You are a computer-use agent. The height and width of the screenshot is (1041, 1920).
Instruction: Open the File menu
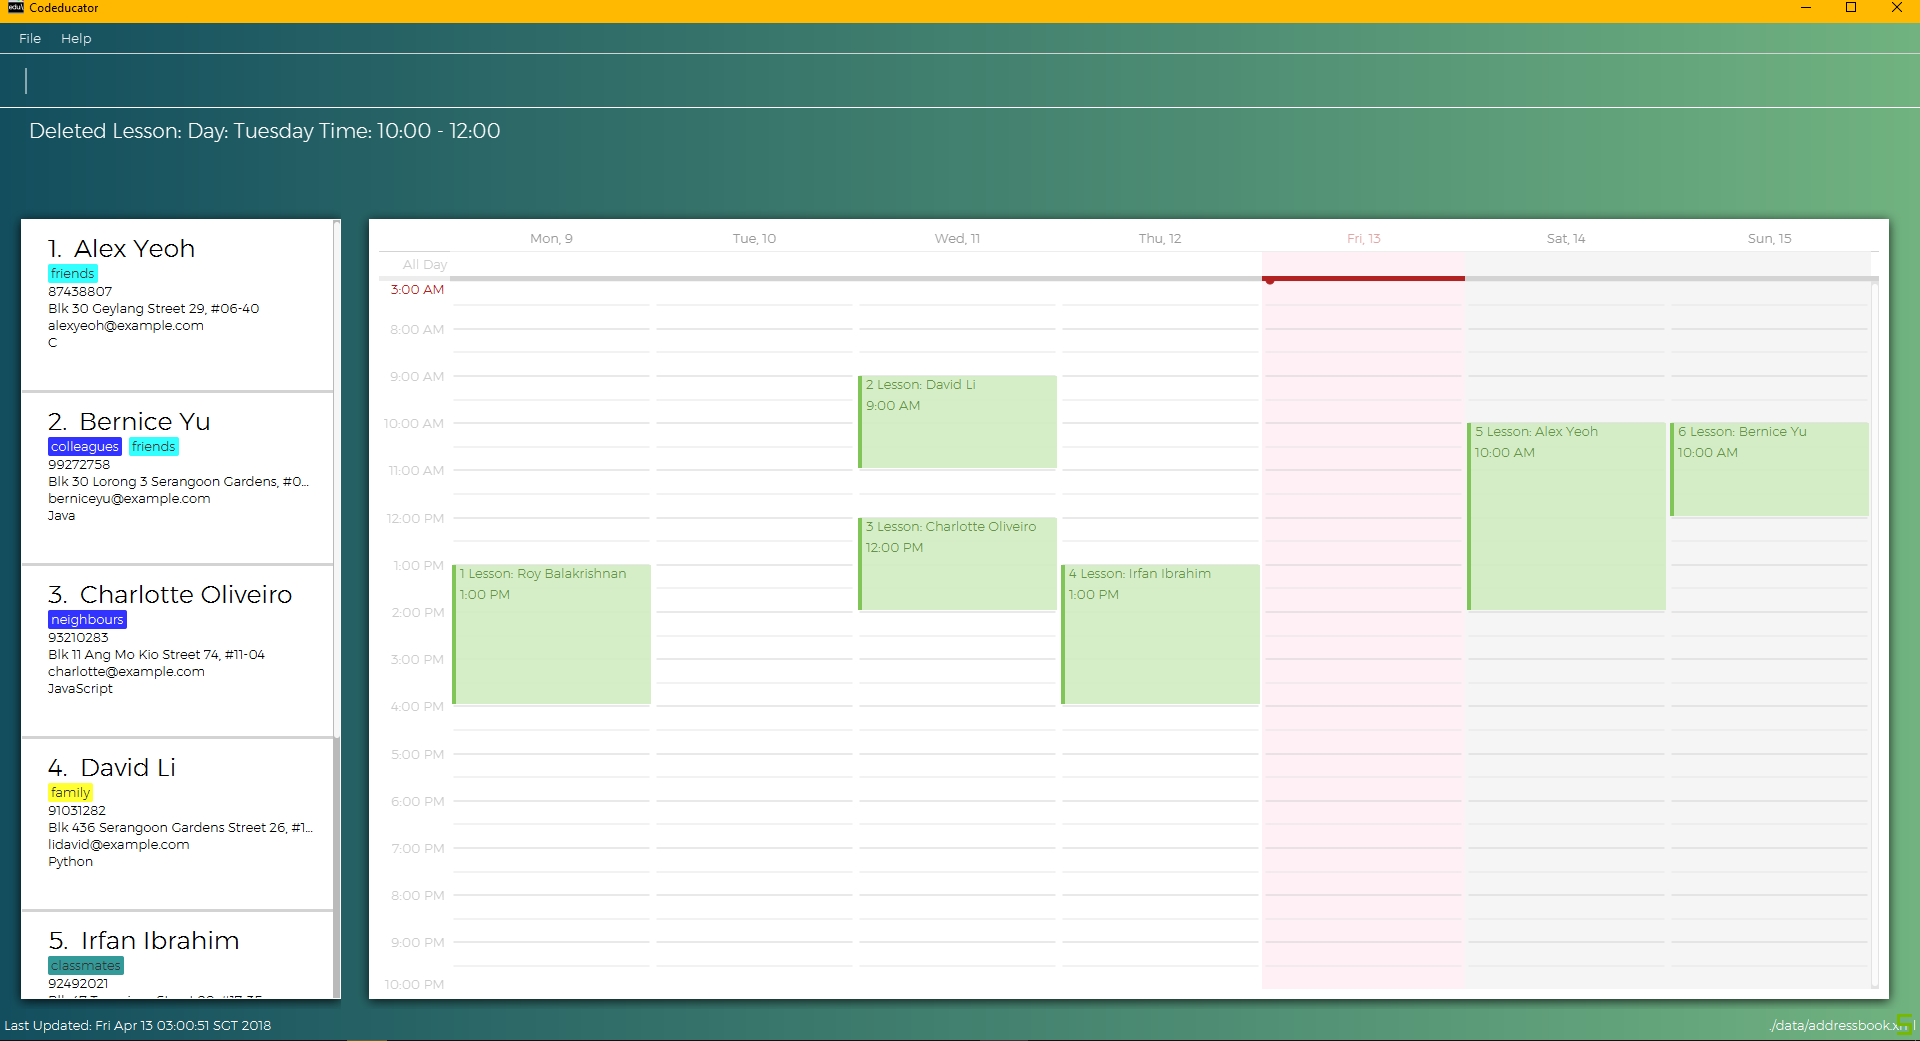30,38
